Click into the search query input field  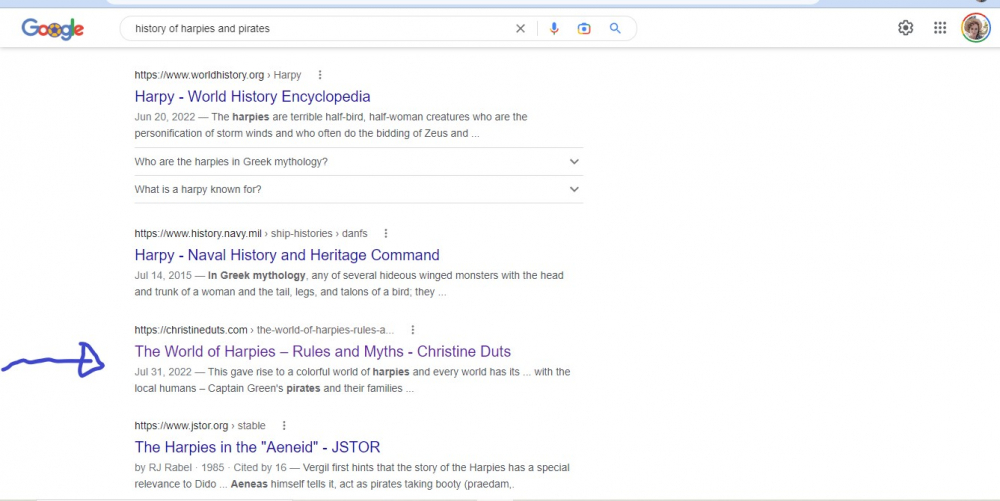[x=320, y=29]
